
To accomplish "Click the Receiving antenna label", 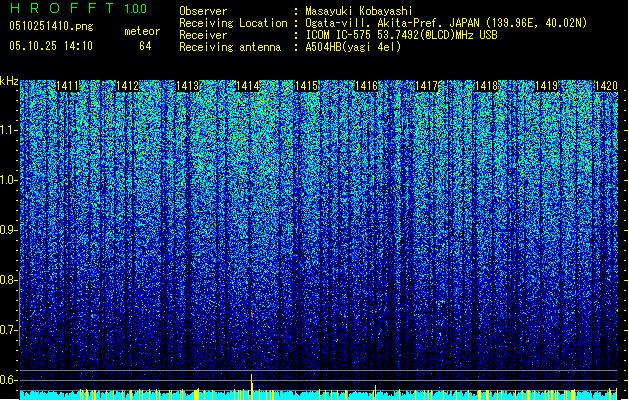I will coord(230,47).
